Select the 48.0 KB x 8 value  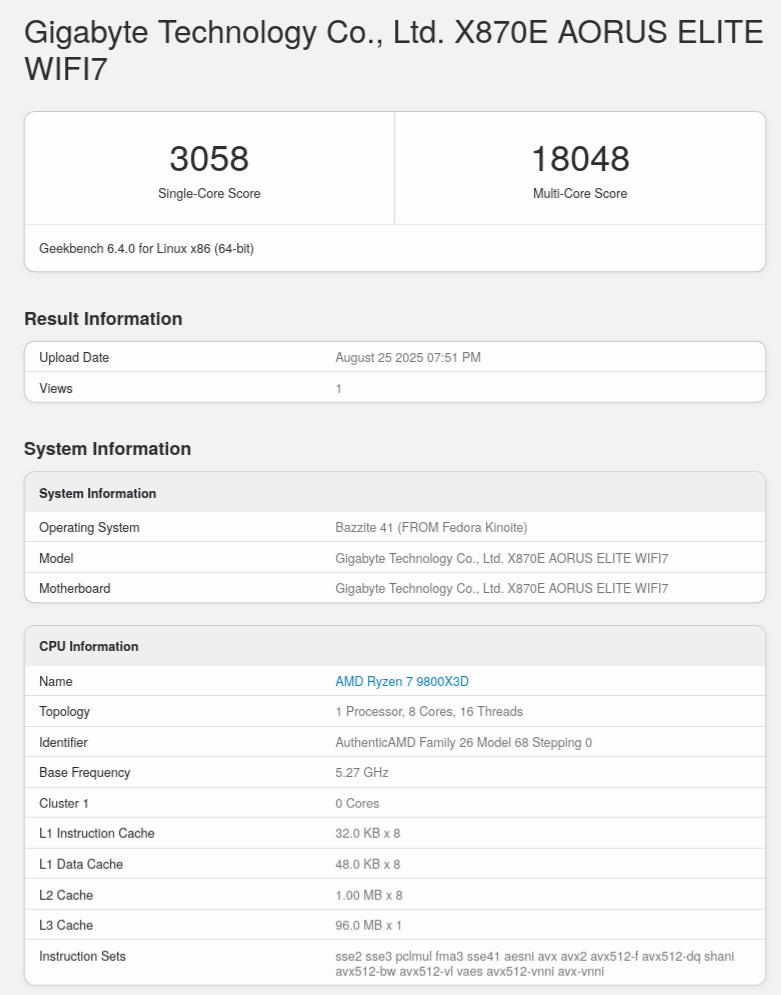pos(367,864)
